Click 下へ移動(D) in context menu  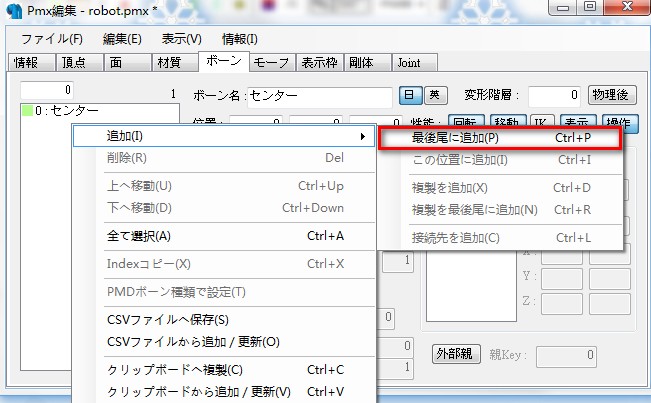224,208
